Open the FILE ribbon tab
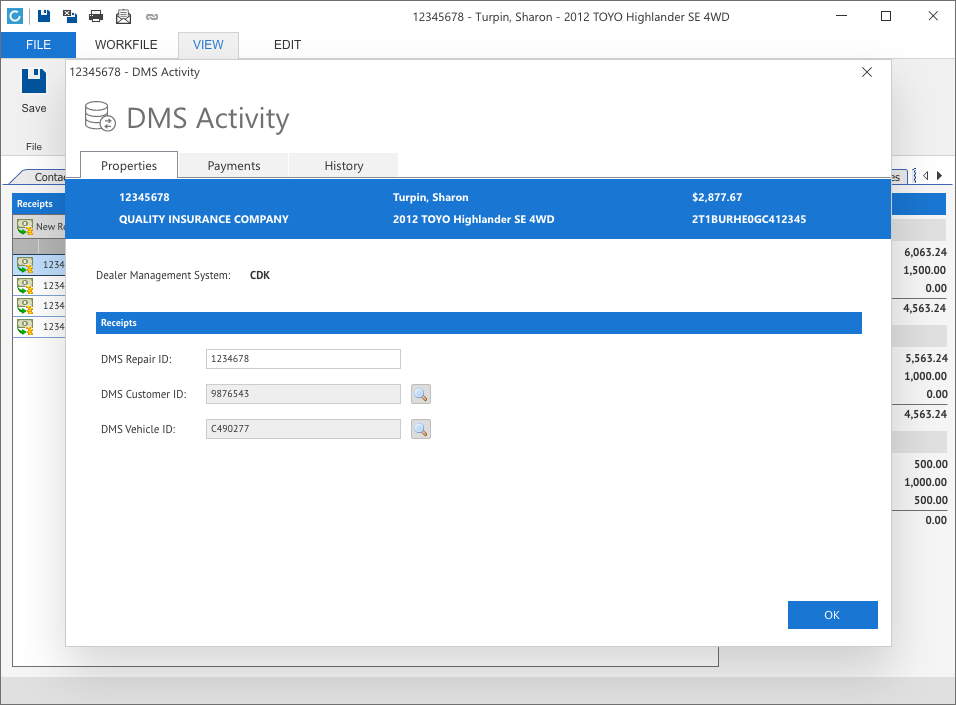This screenshot has height=705, width=956. (38, 45)
